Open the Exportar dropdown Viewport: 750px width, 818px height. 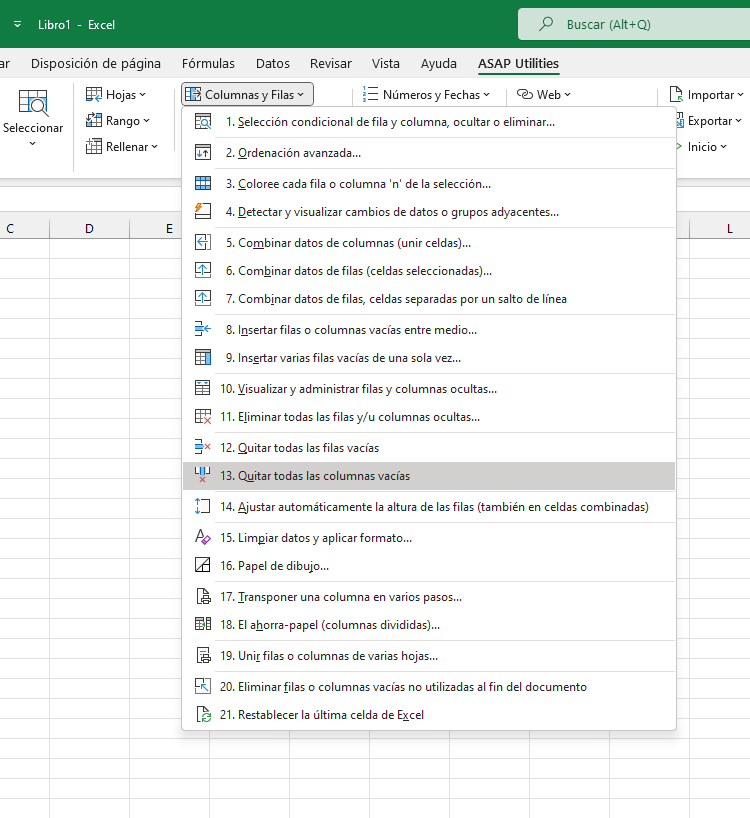tap(708, 121)
